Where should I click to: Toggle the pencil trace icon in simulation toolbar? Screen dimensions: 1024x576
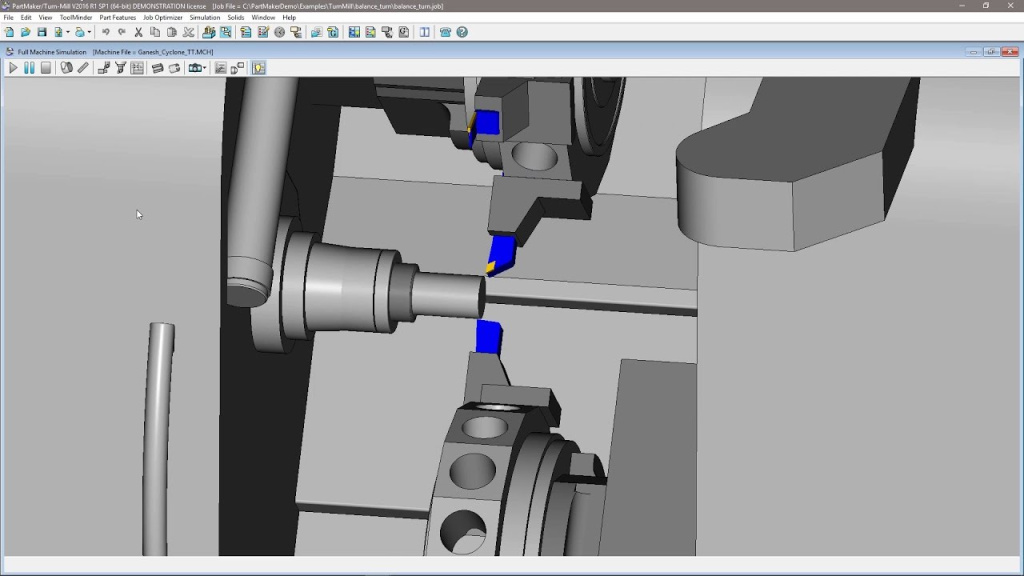tap(83, 67)
